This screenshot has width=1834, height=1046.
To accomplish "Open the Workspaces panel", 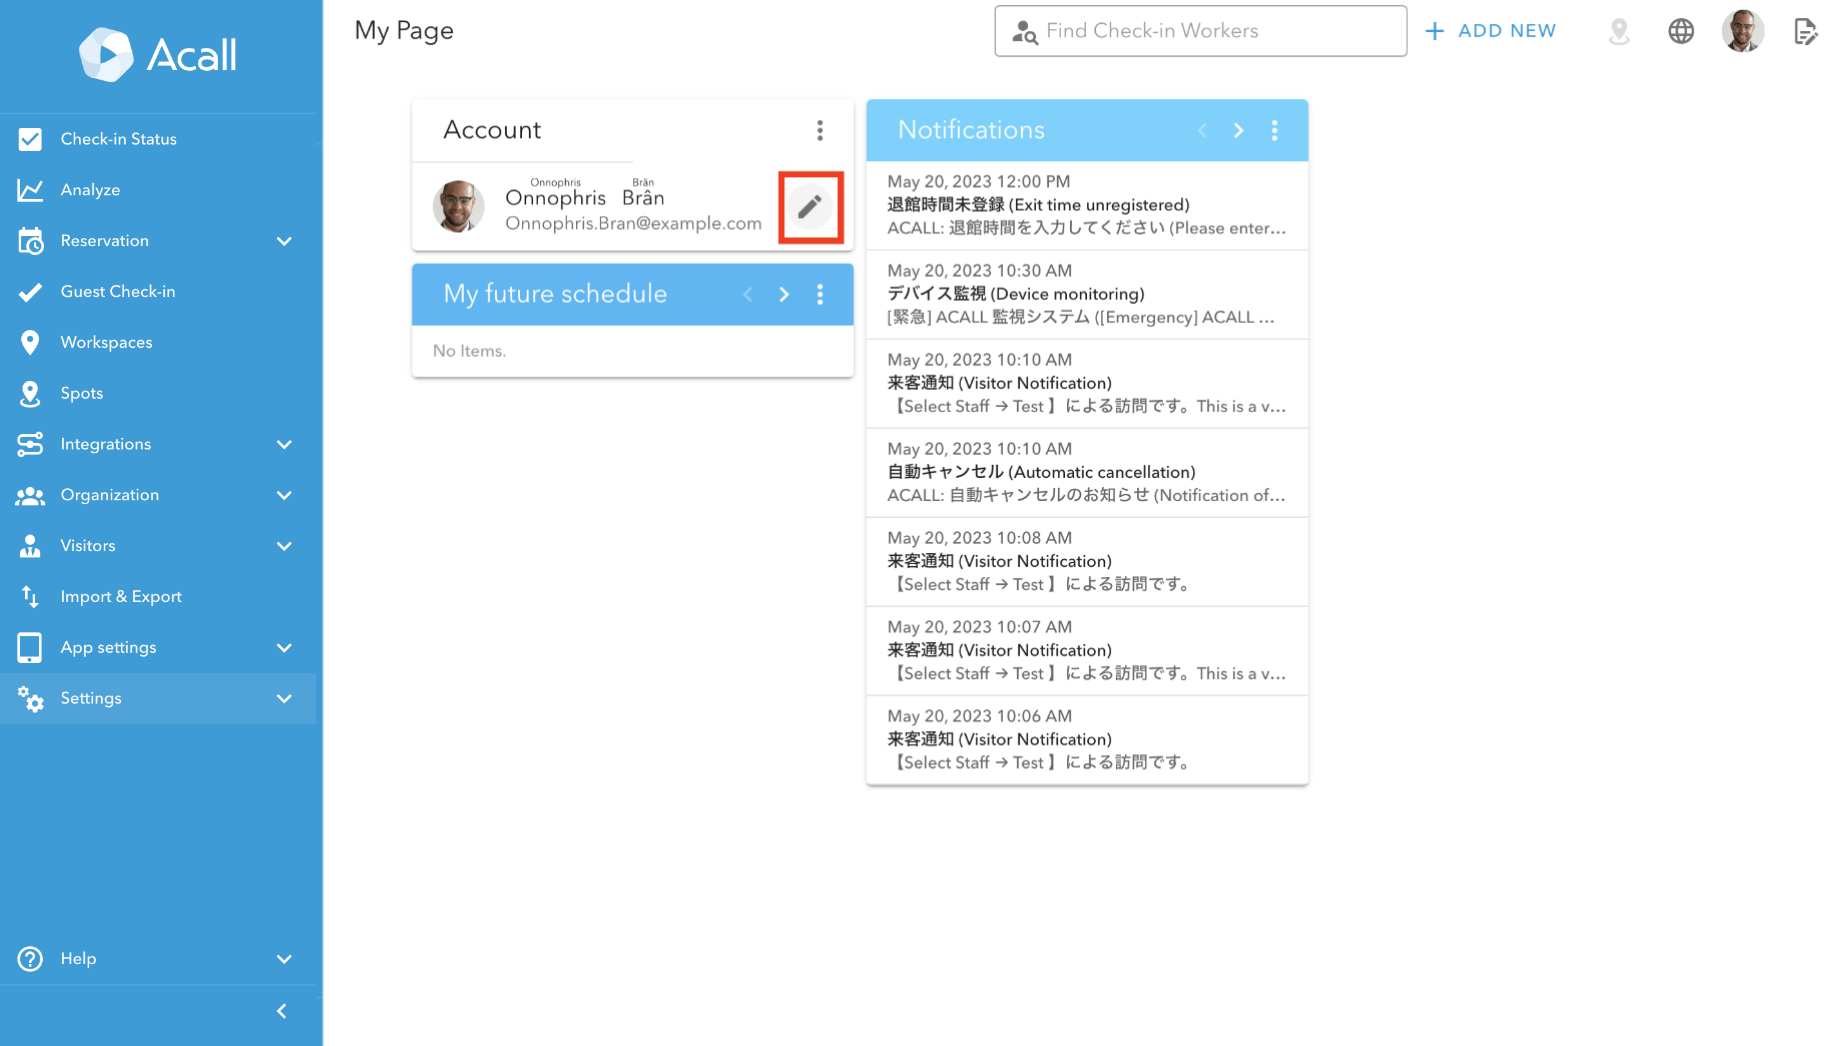I will 106,341.
